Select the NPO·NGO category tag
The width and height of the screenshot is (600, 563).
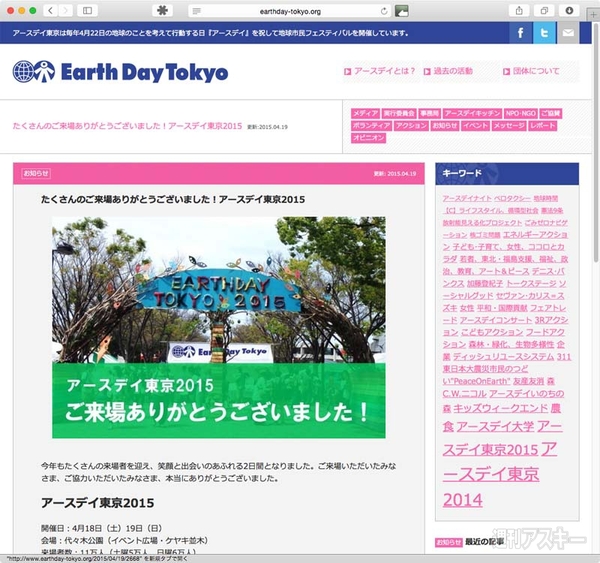tap(520, 113)
